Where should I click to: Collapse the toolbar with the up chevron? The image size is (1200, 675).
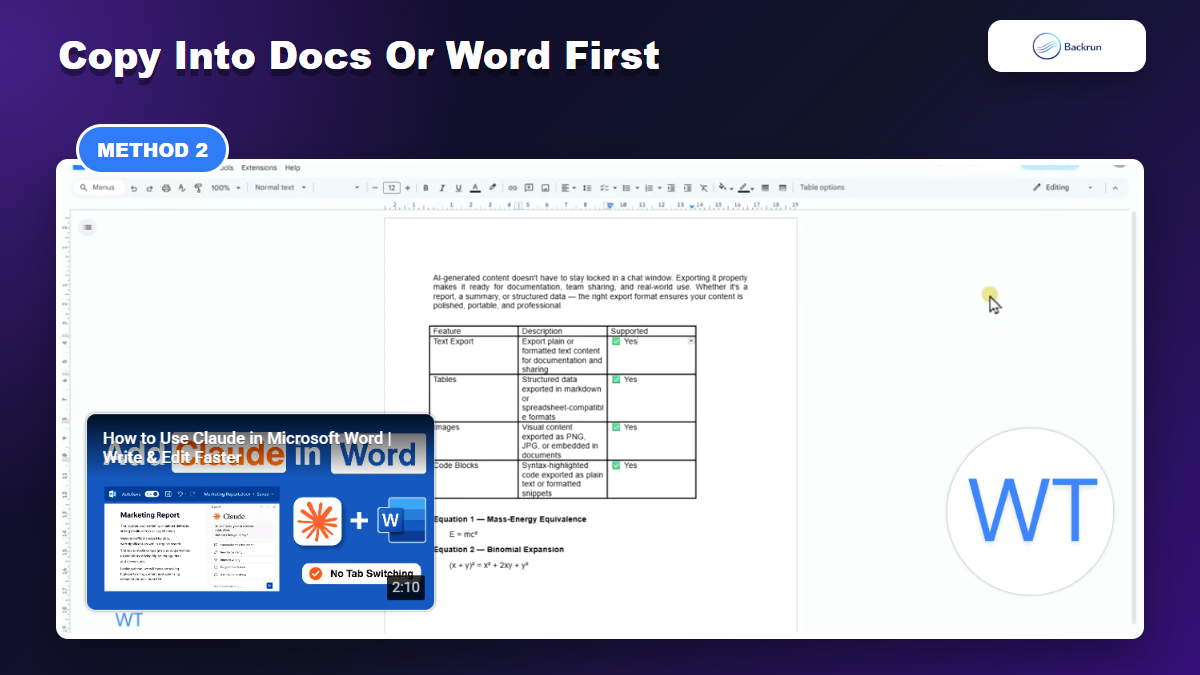click(x=1115, y=188)
